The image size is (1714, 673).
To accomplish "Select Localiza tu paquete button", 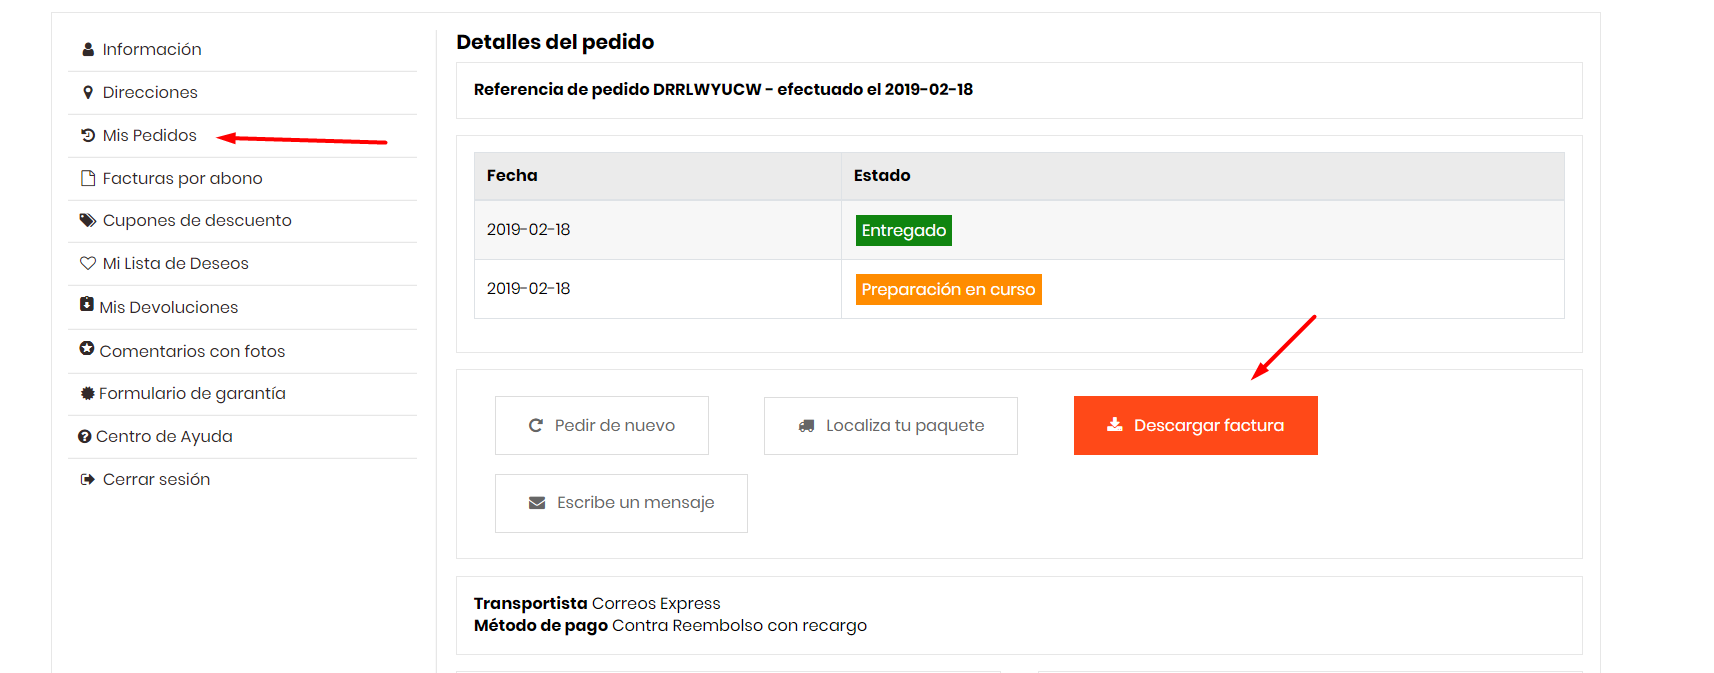I will pyautogui.click(x=890, y=426).
